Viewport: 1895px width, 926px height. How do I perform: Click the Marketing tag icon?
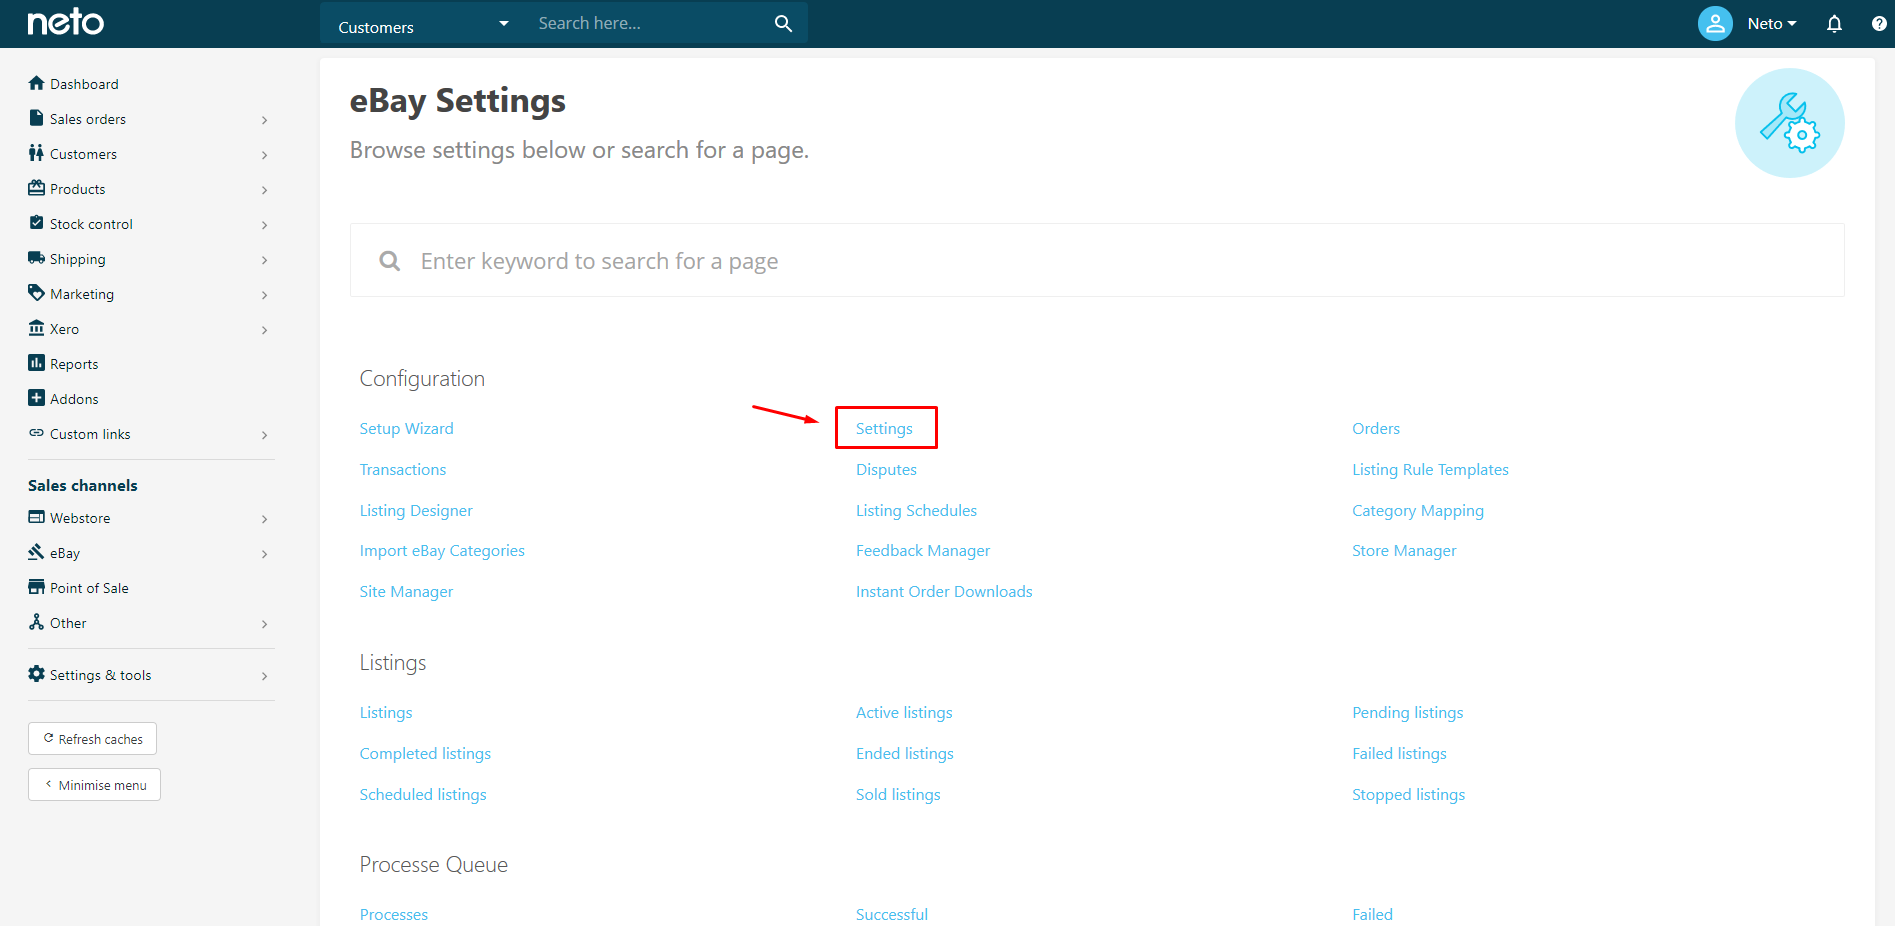[37, 293]
